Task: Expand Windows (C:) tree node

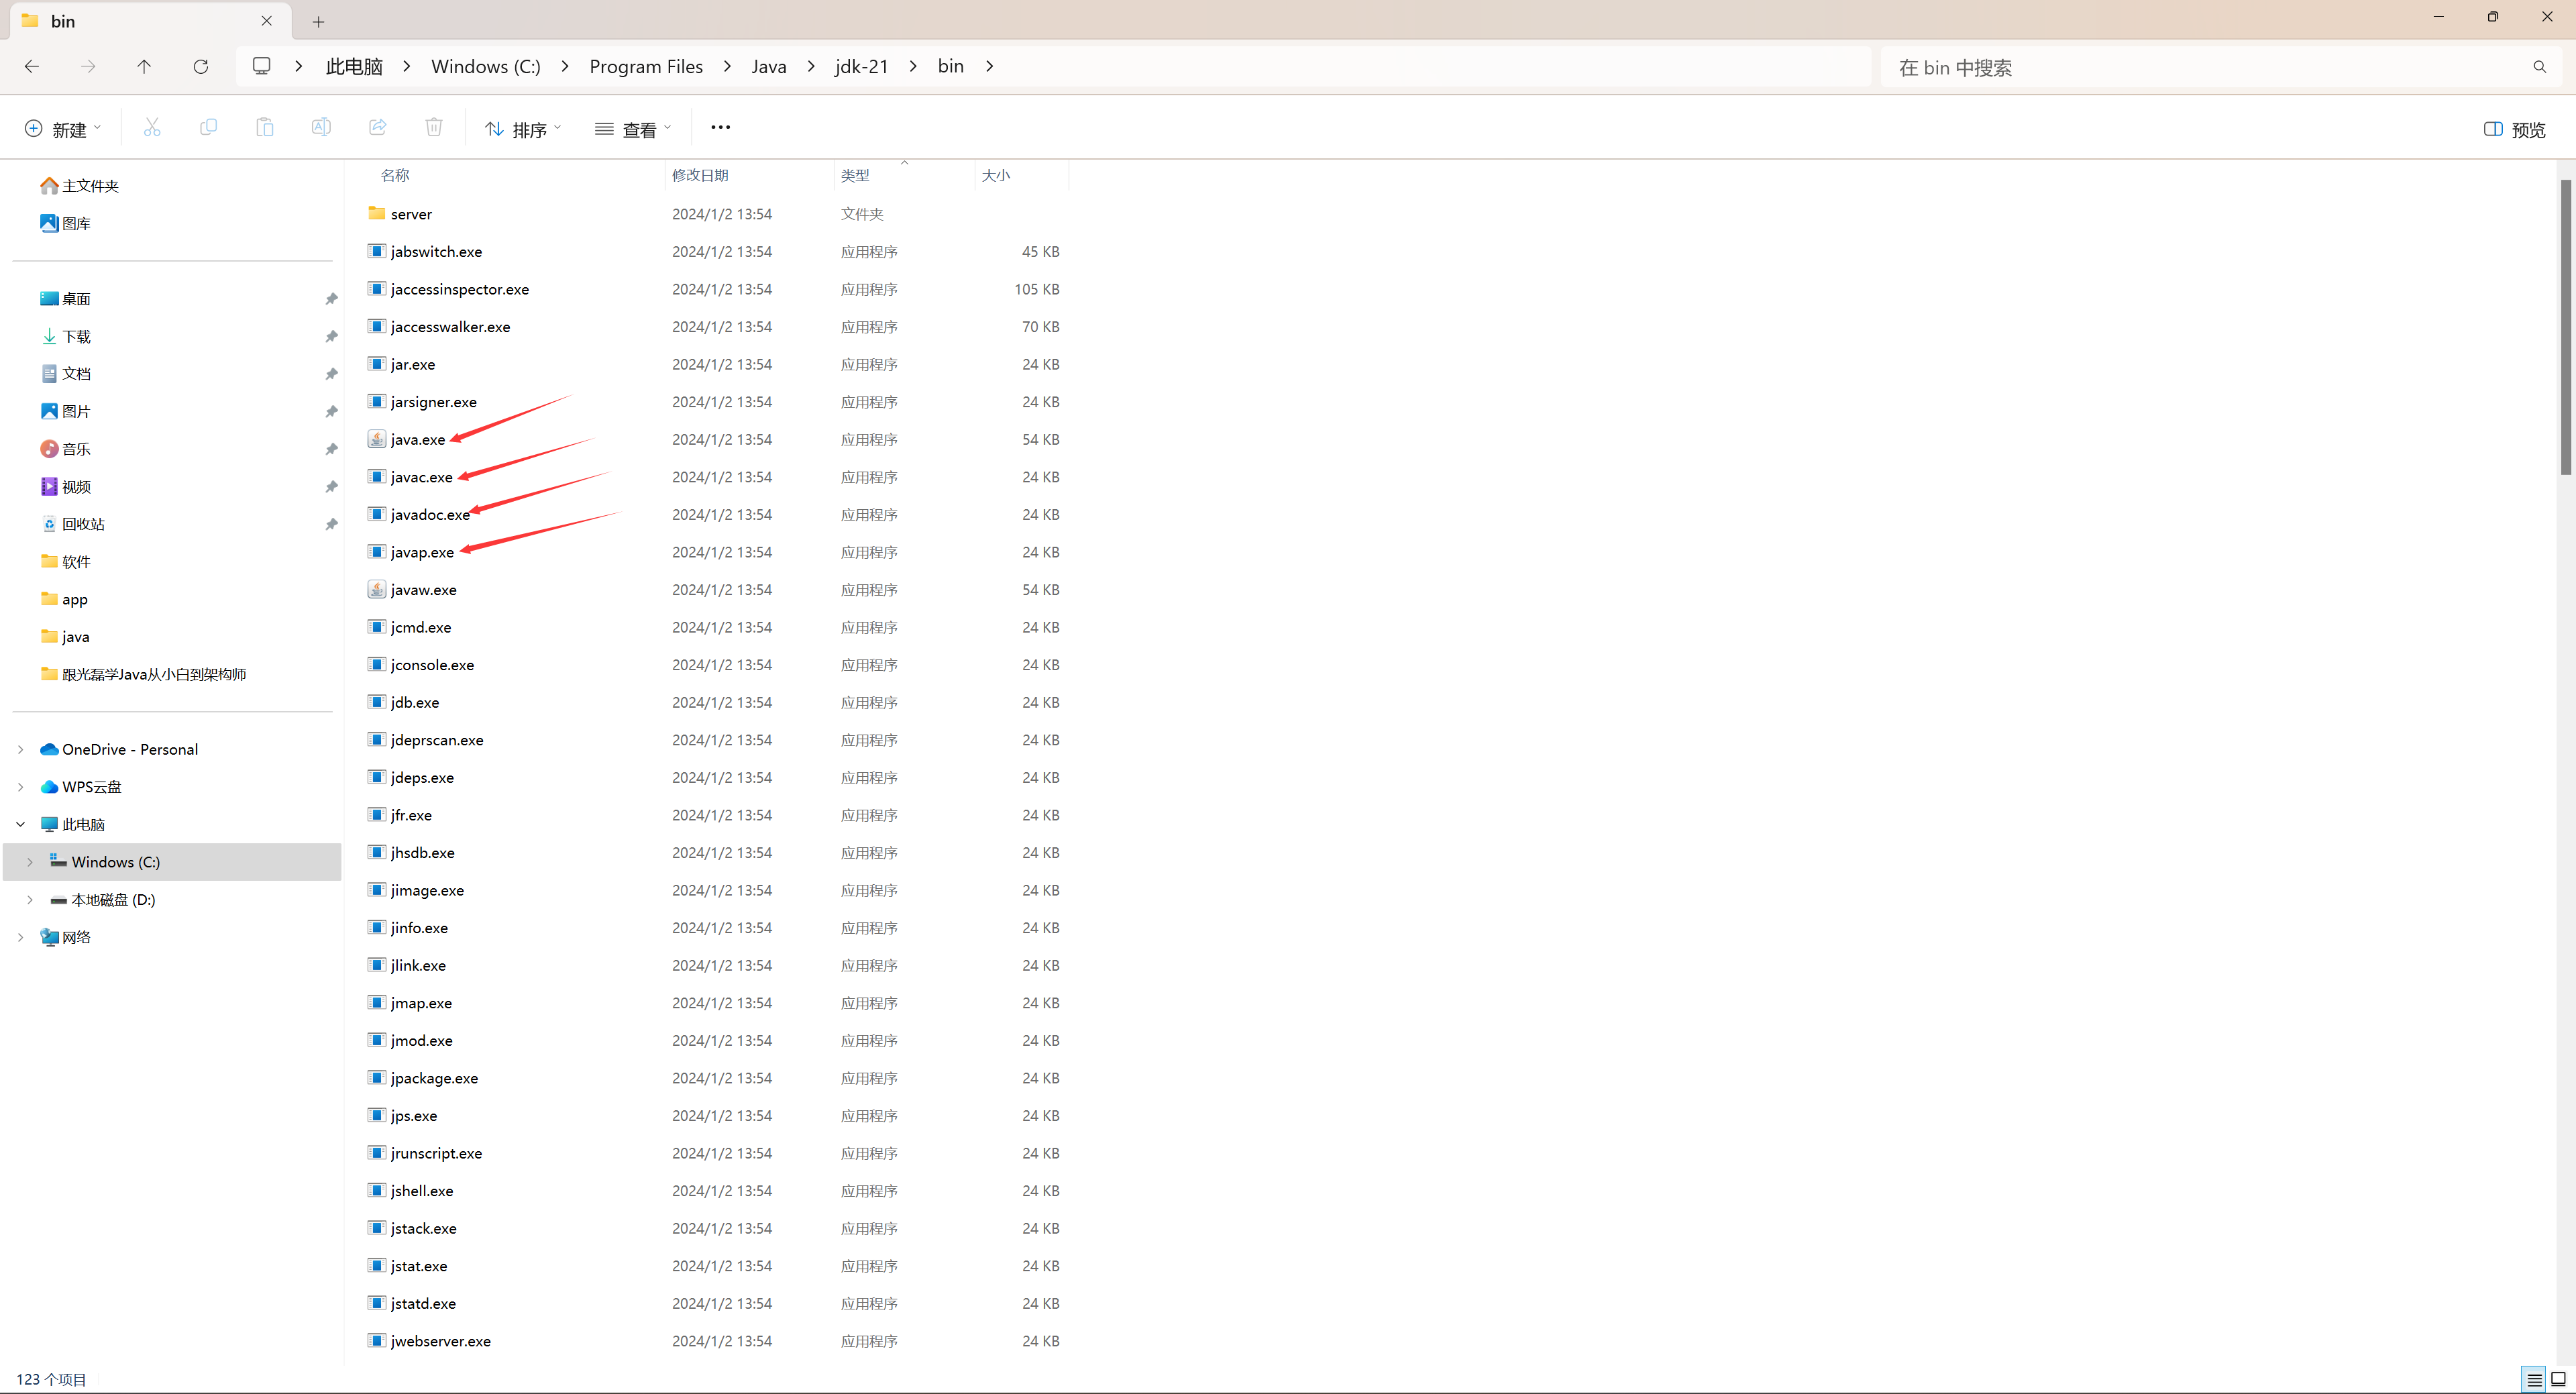Action: tap(30, 862)
